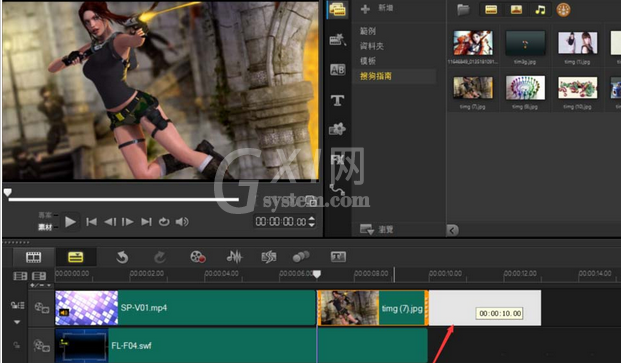Switch to Timeline view
The height and width of the screenshot is (363, 621).
pos(76,257)
